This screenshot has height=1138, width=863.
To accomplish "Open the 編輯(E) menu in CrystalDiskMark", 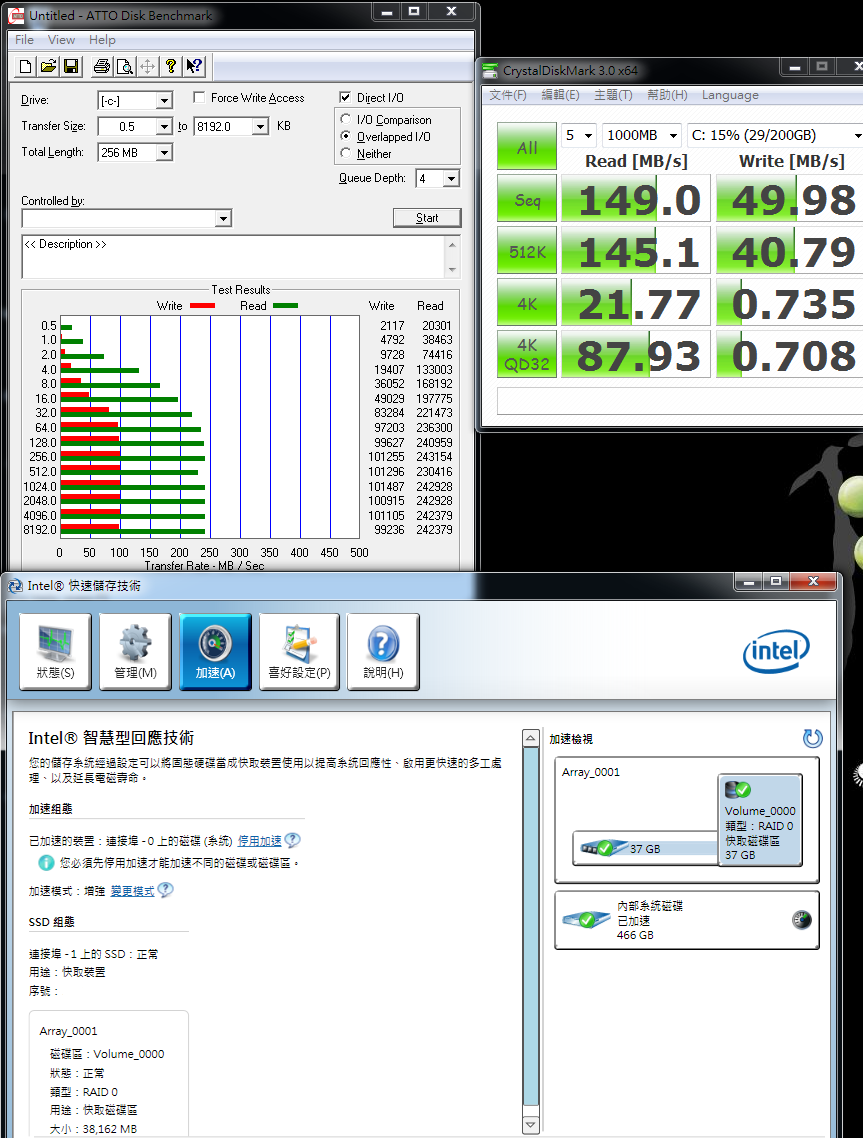I will [x=560, y=95].
